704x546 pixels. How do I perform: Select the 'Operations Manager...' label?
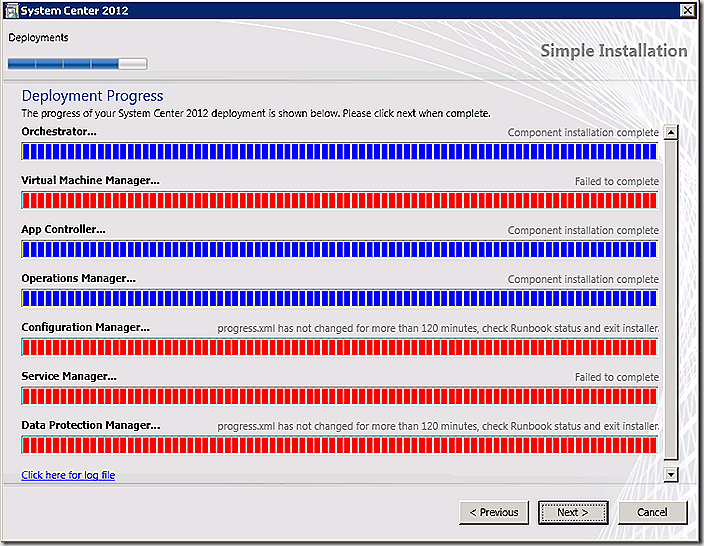tap(79, 278)
